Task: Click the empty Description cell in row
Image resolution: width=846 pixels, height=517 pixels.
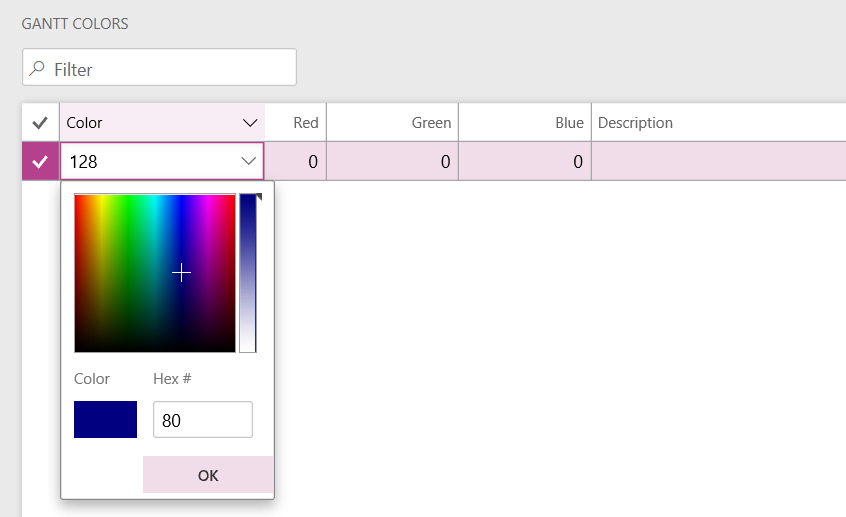Action: point(718,161)
